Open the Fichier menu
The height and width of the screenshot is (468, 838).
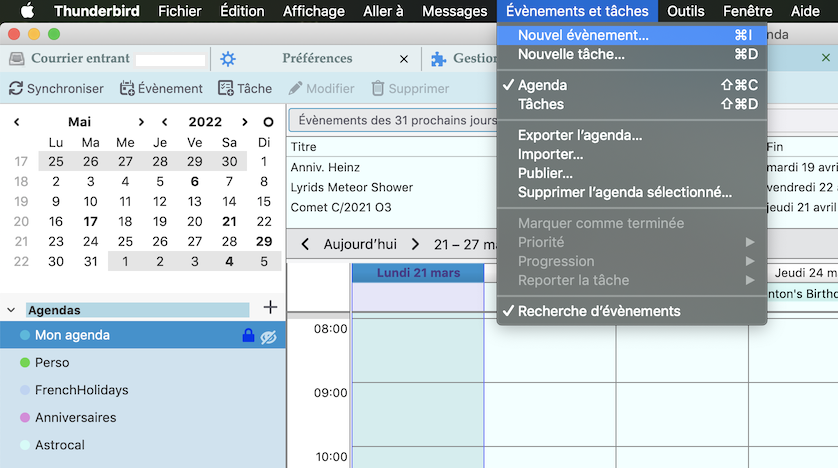coord(180,11)
